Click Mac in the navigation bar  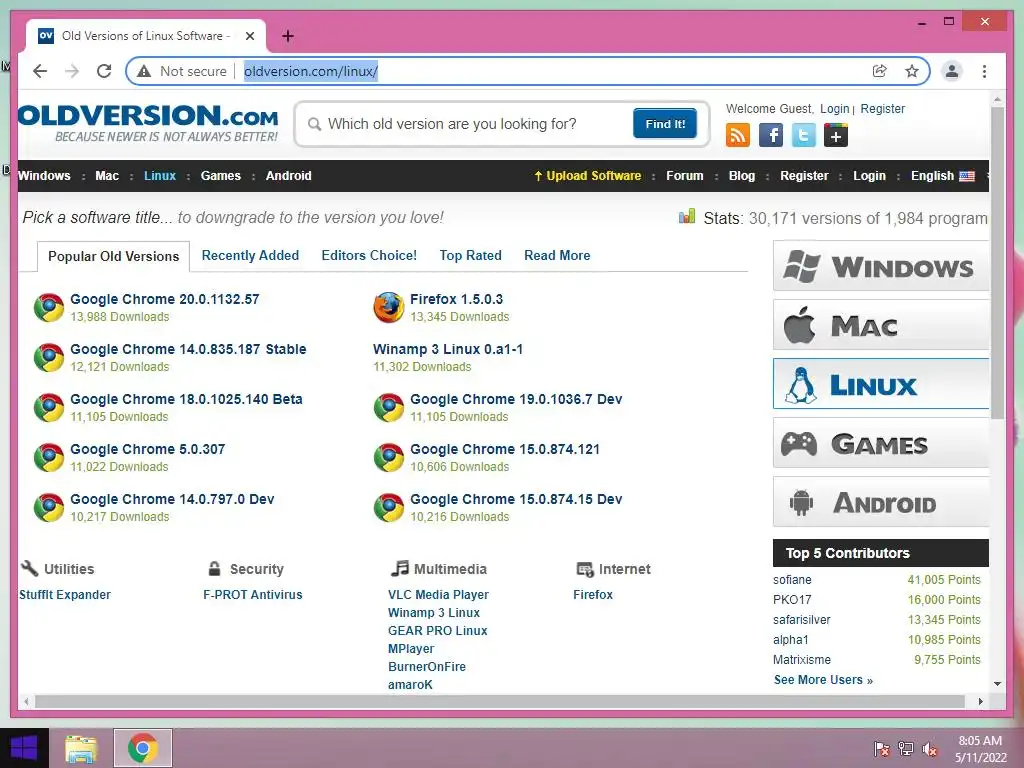[107, 176]
